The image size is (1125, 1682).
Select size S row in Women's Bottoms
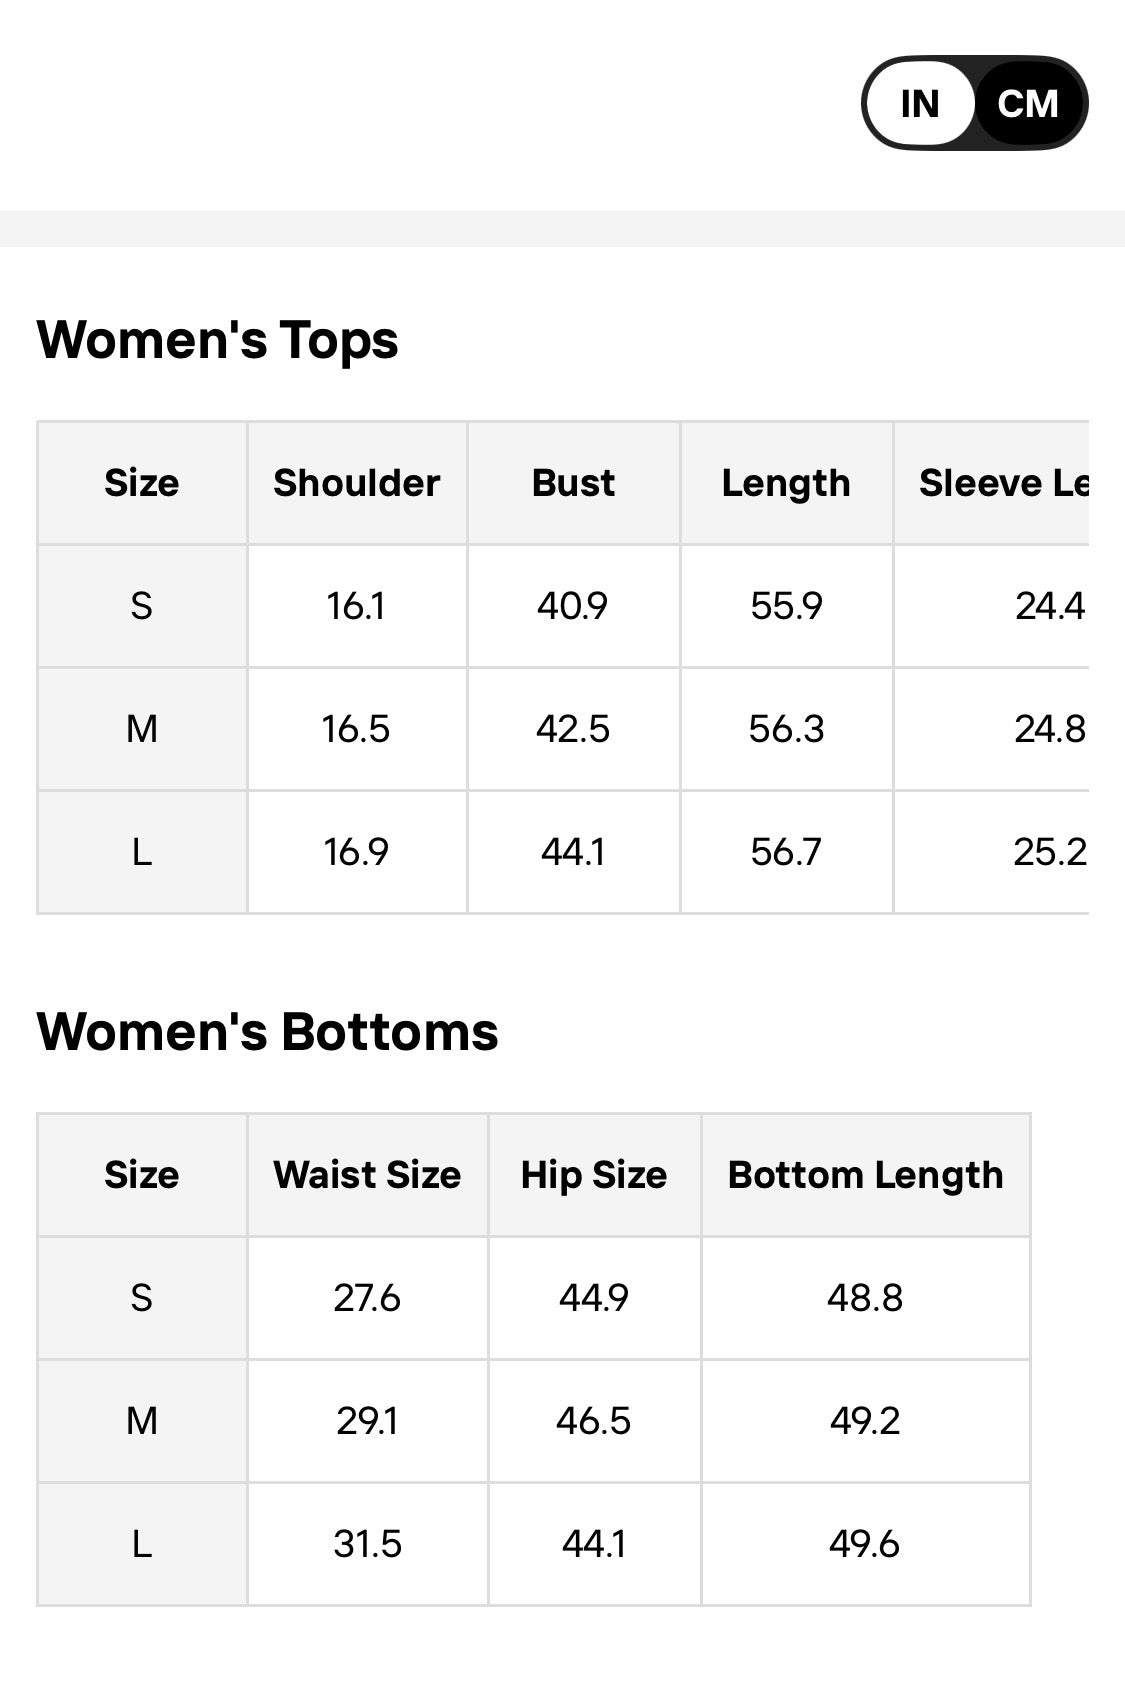534,1298
